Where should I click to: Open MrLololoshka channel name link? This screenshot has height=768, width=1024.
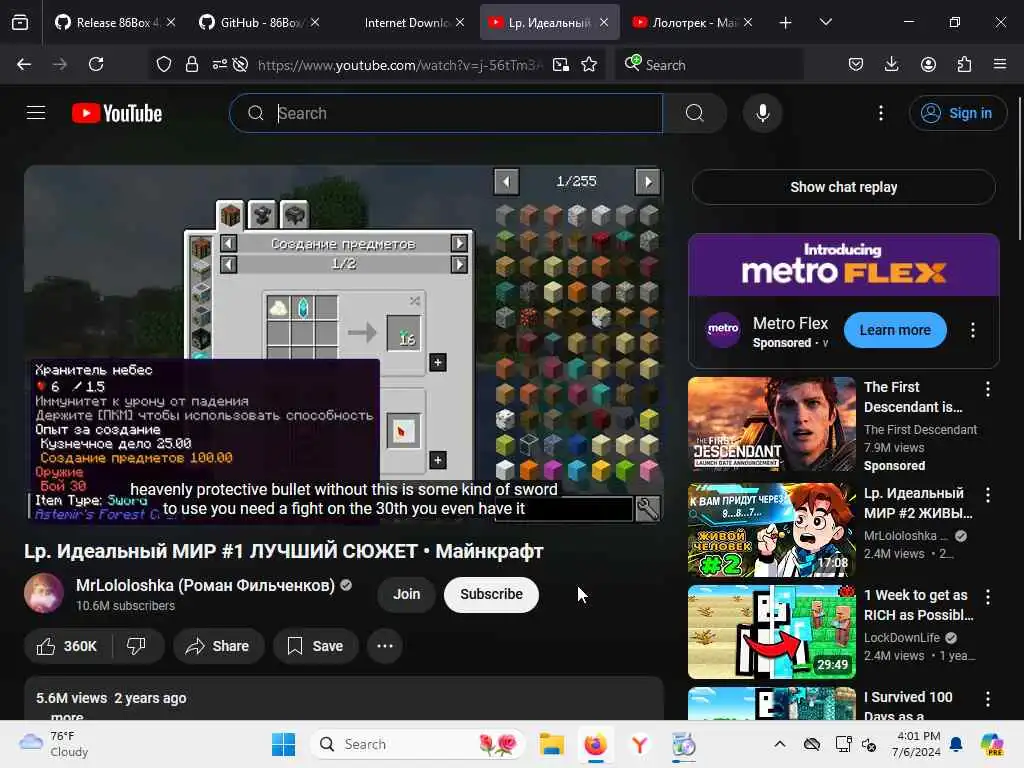pos(205,585)
